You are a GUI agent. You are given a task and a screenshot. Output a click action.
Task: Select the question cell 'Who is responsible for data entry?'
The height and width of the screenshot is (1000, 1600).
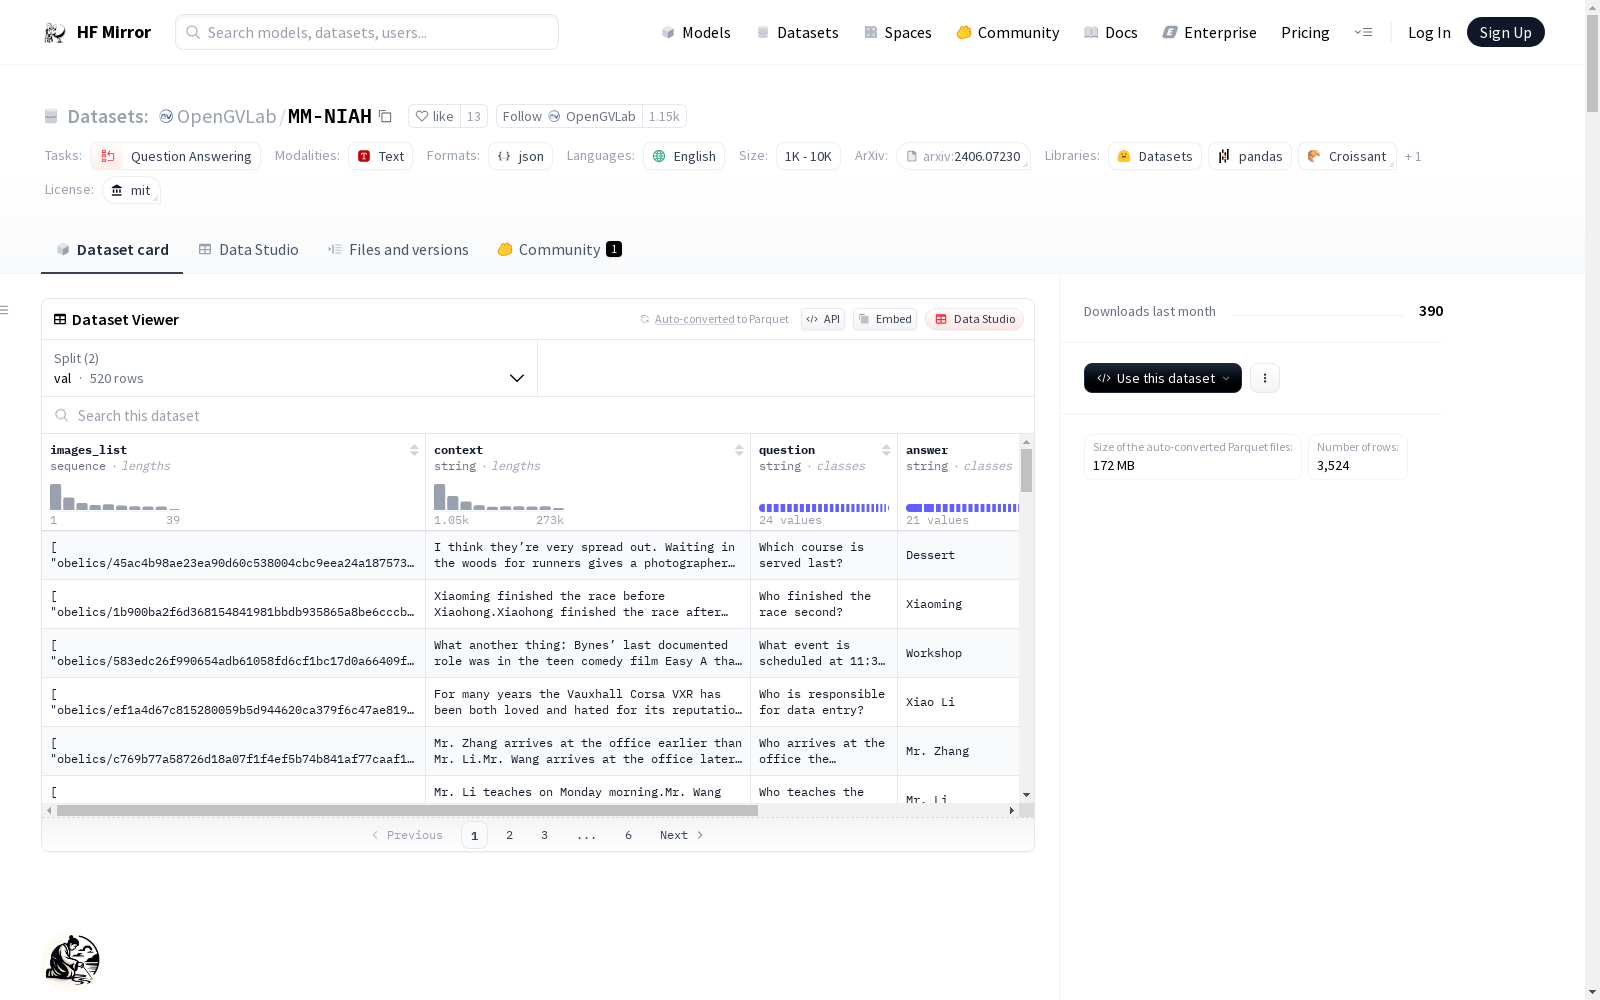(824, 702)
